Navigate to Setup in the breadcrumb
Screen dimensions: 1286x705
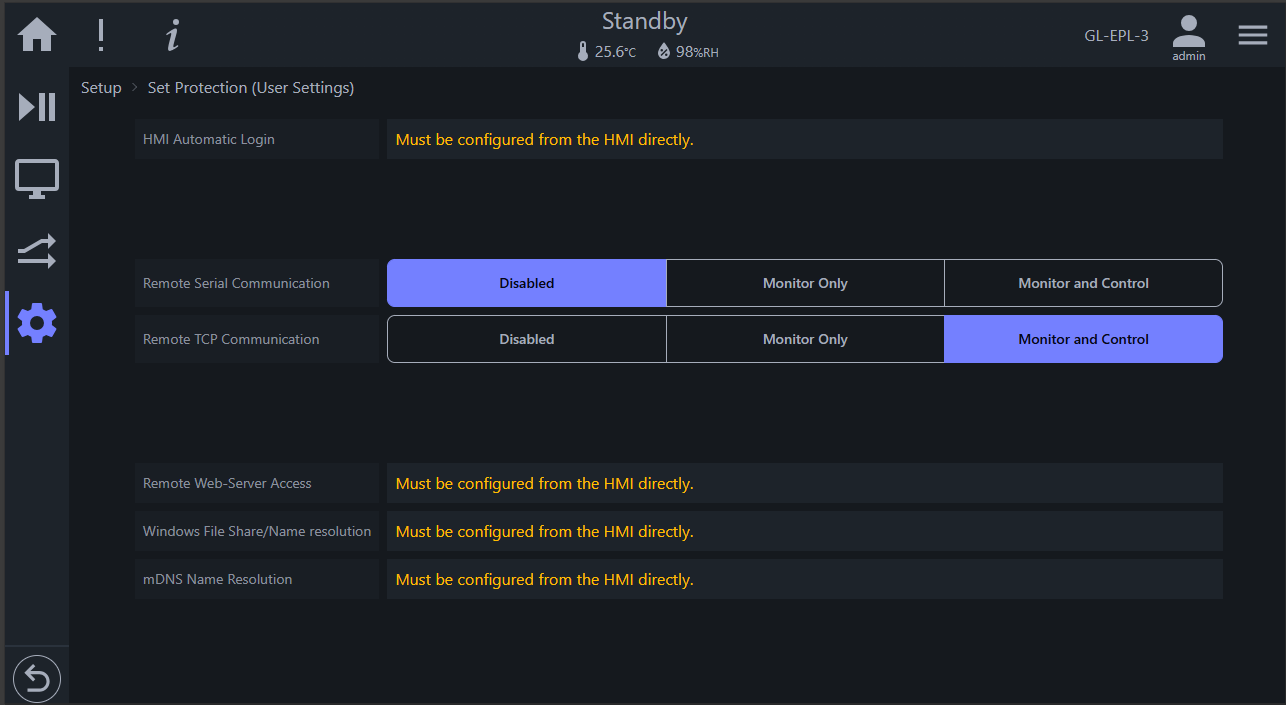101,88
